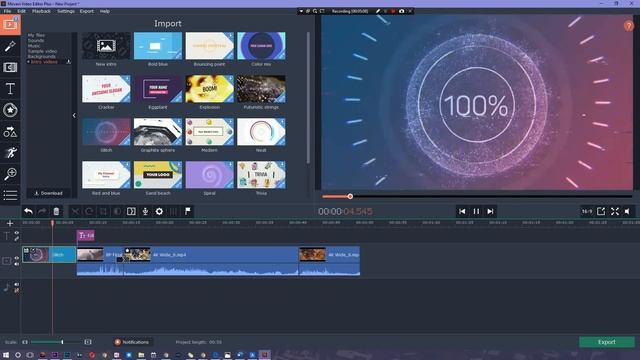This screenshot has height=360, width=640.
Task: Detach the preview window icon
Action: [601, 211]
